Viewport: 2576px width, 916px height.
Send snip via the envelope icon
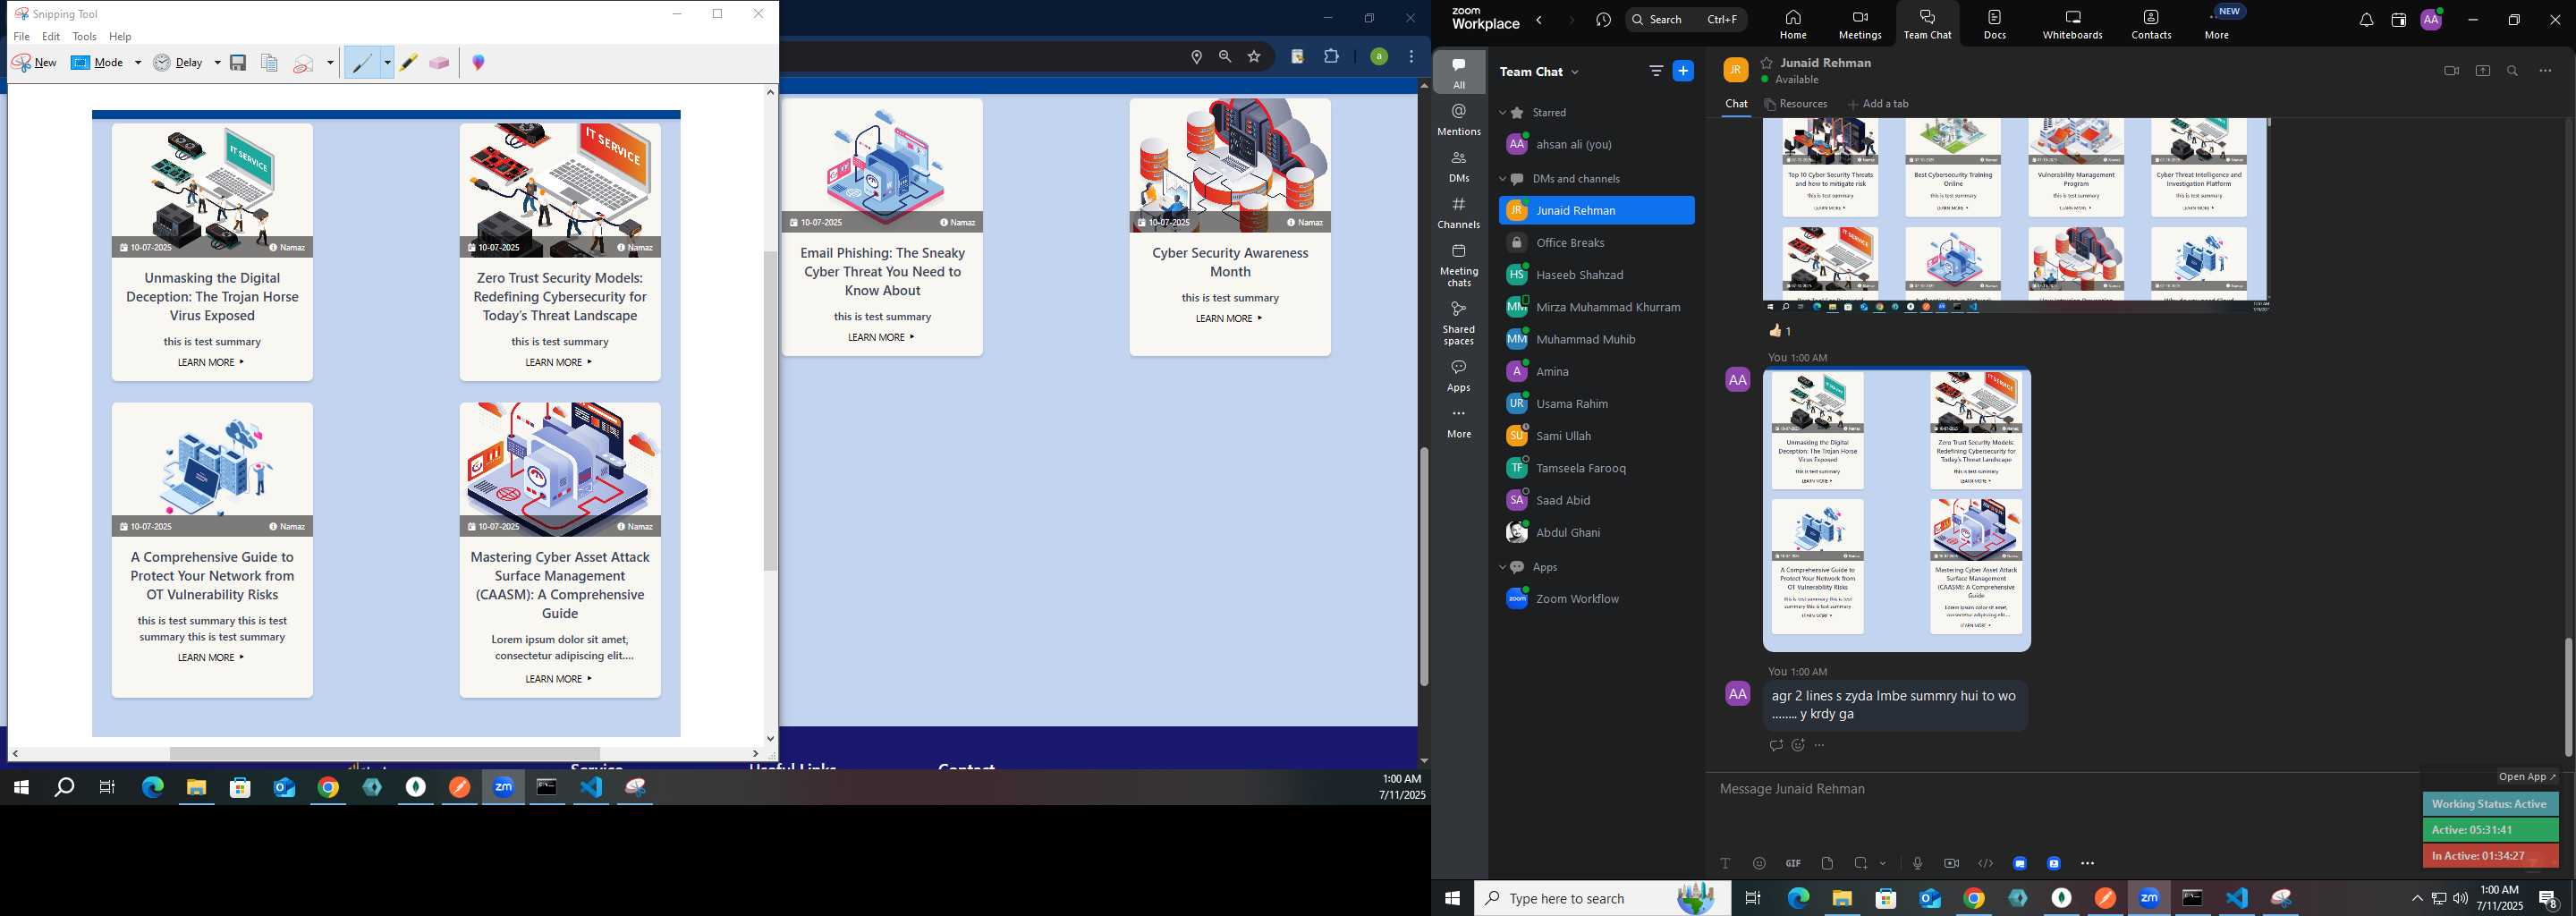304,63
